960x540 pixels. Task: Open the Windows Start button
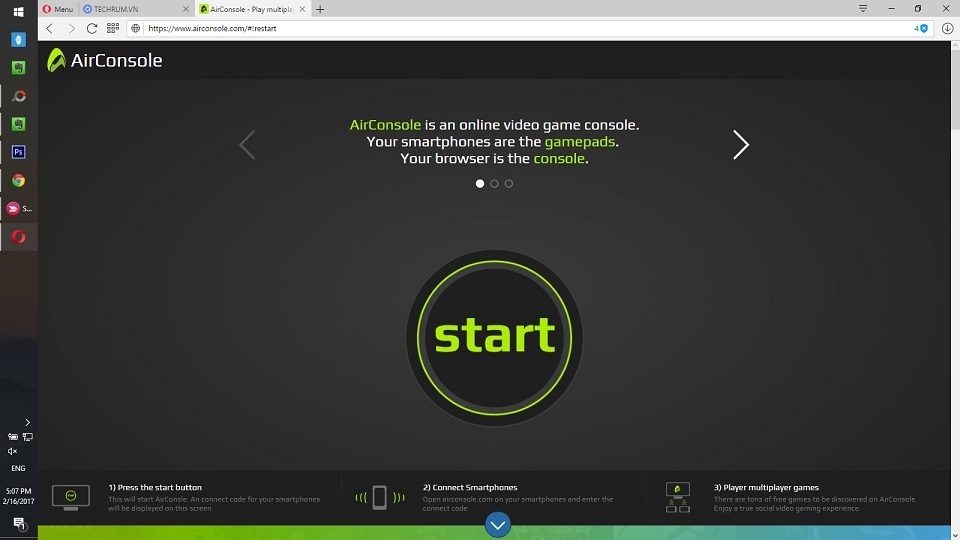click(18, 12)
